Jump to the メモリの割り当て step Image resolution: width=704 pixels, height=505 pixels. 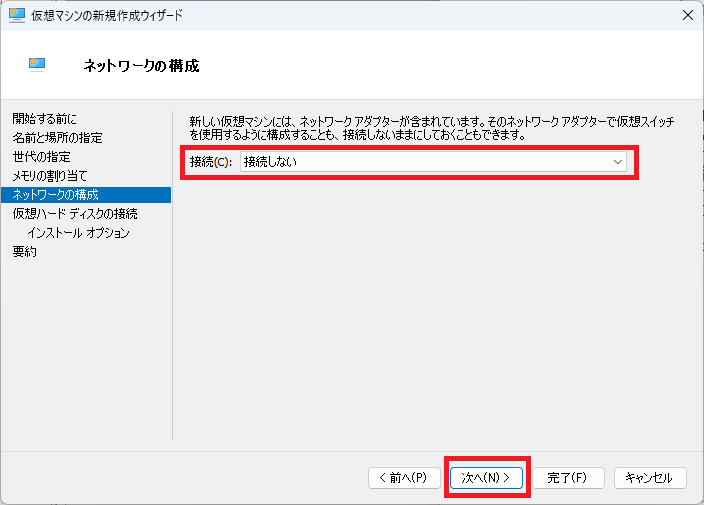50,176
